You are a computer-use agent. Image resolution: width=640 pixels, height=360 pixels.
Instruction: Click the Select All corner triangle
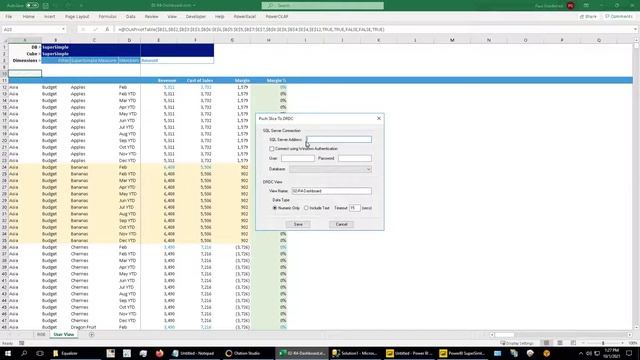[x=4, y=40]
